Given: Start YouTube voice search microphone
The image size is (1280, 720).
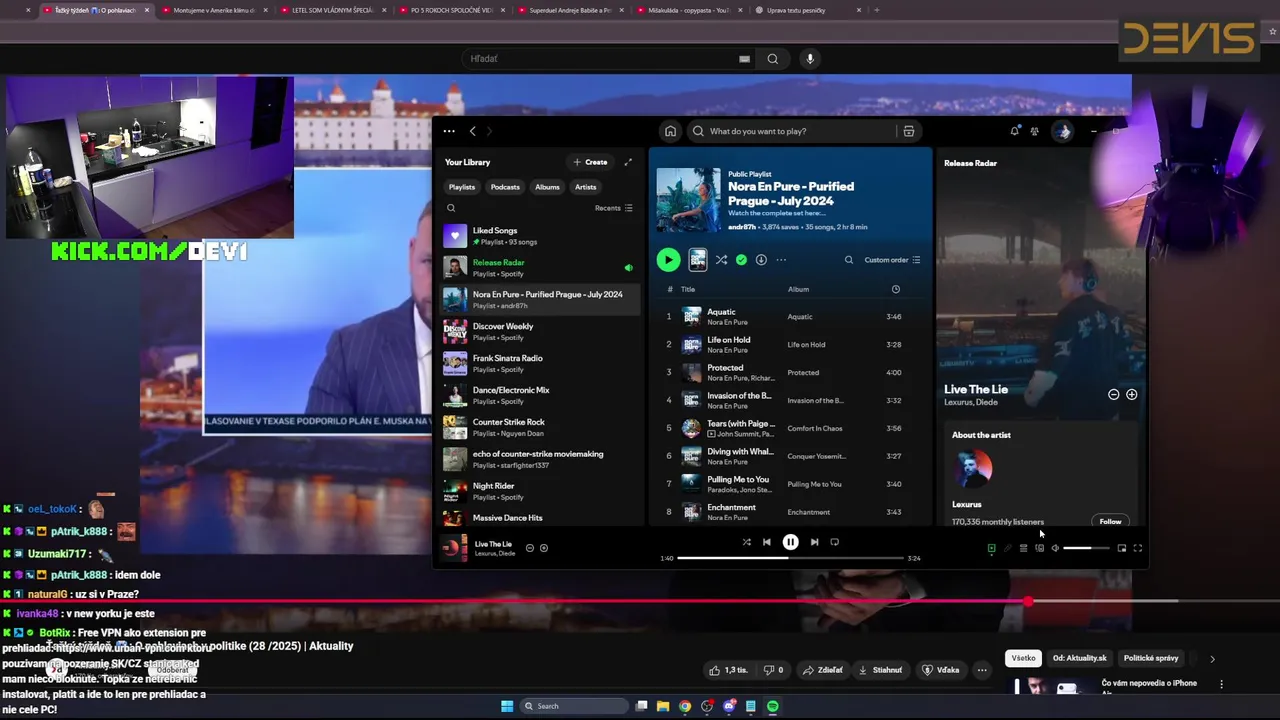Looking at the screenshot, I should (810, 59).
